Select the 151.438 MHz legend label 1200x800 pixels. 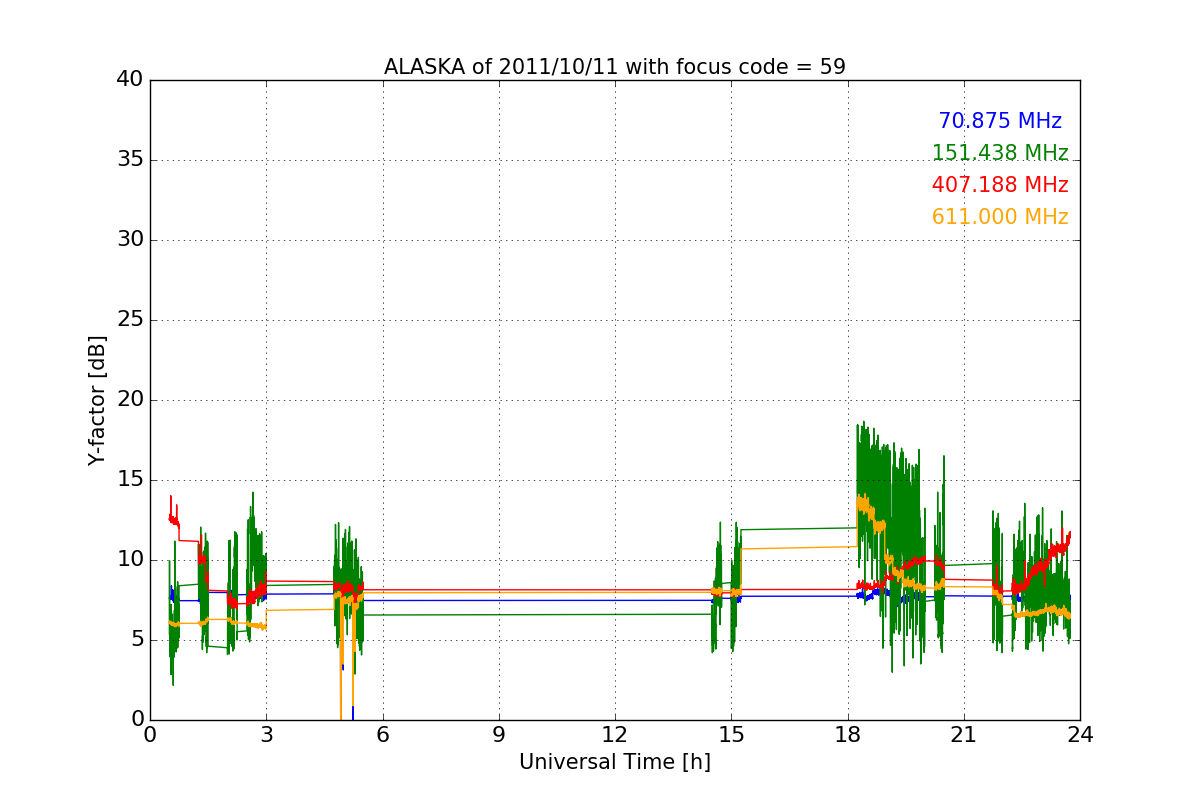coord(1000,153)
